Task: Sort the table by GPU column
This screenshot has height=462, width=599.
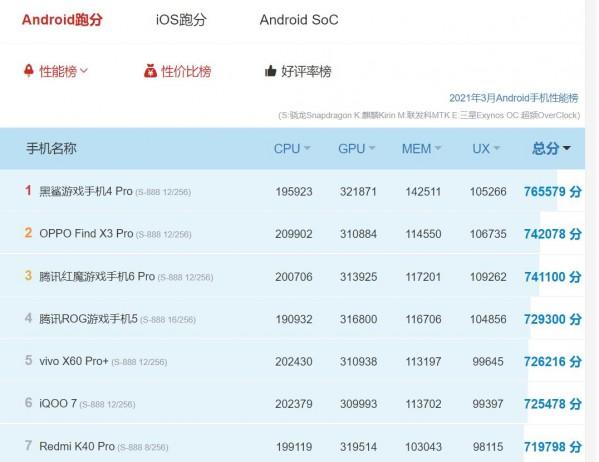Action: (x=356, y=149)
